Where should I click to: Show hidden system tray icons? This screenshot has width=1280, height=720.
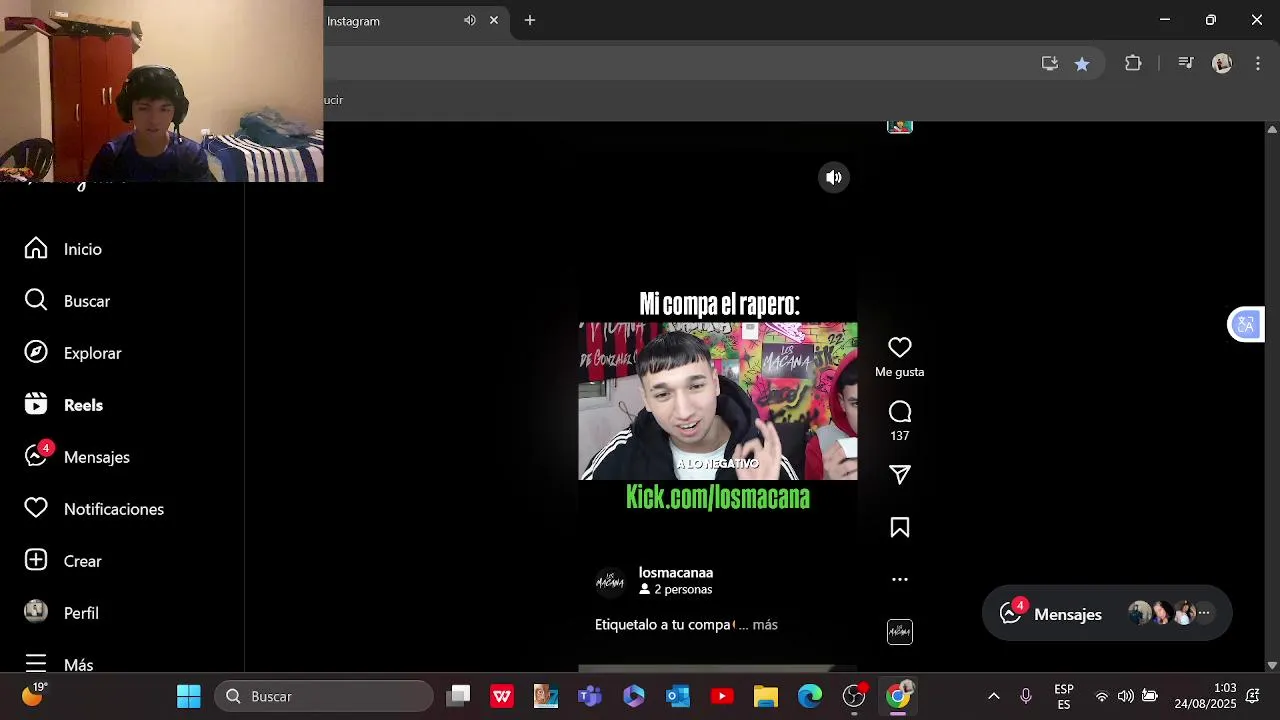pos(994,696)
